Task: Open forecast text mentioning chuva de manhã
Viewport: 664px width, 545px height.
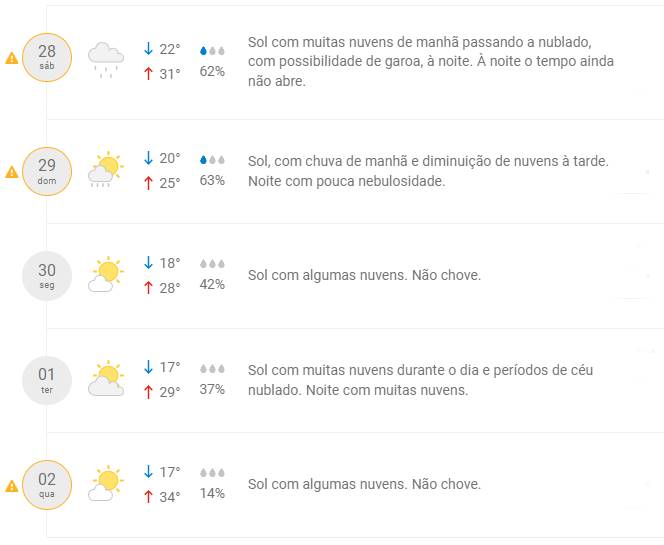Action: [x=428, y=171]
